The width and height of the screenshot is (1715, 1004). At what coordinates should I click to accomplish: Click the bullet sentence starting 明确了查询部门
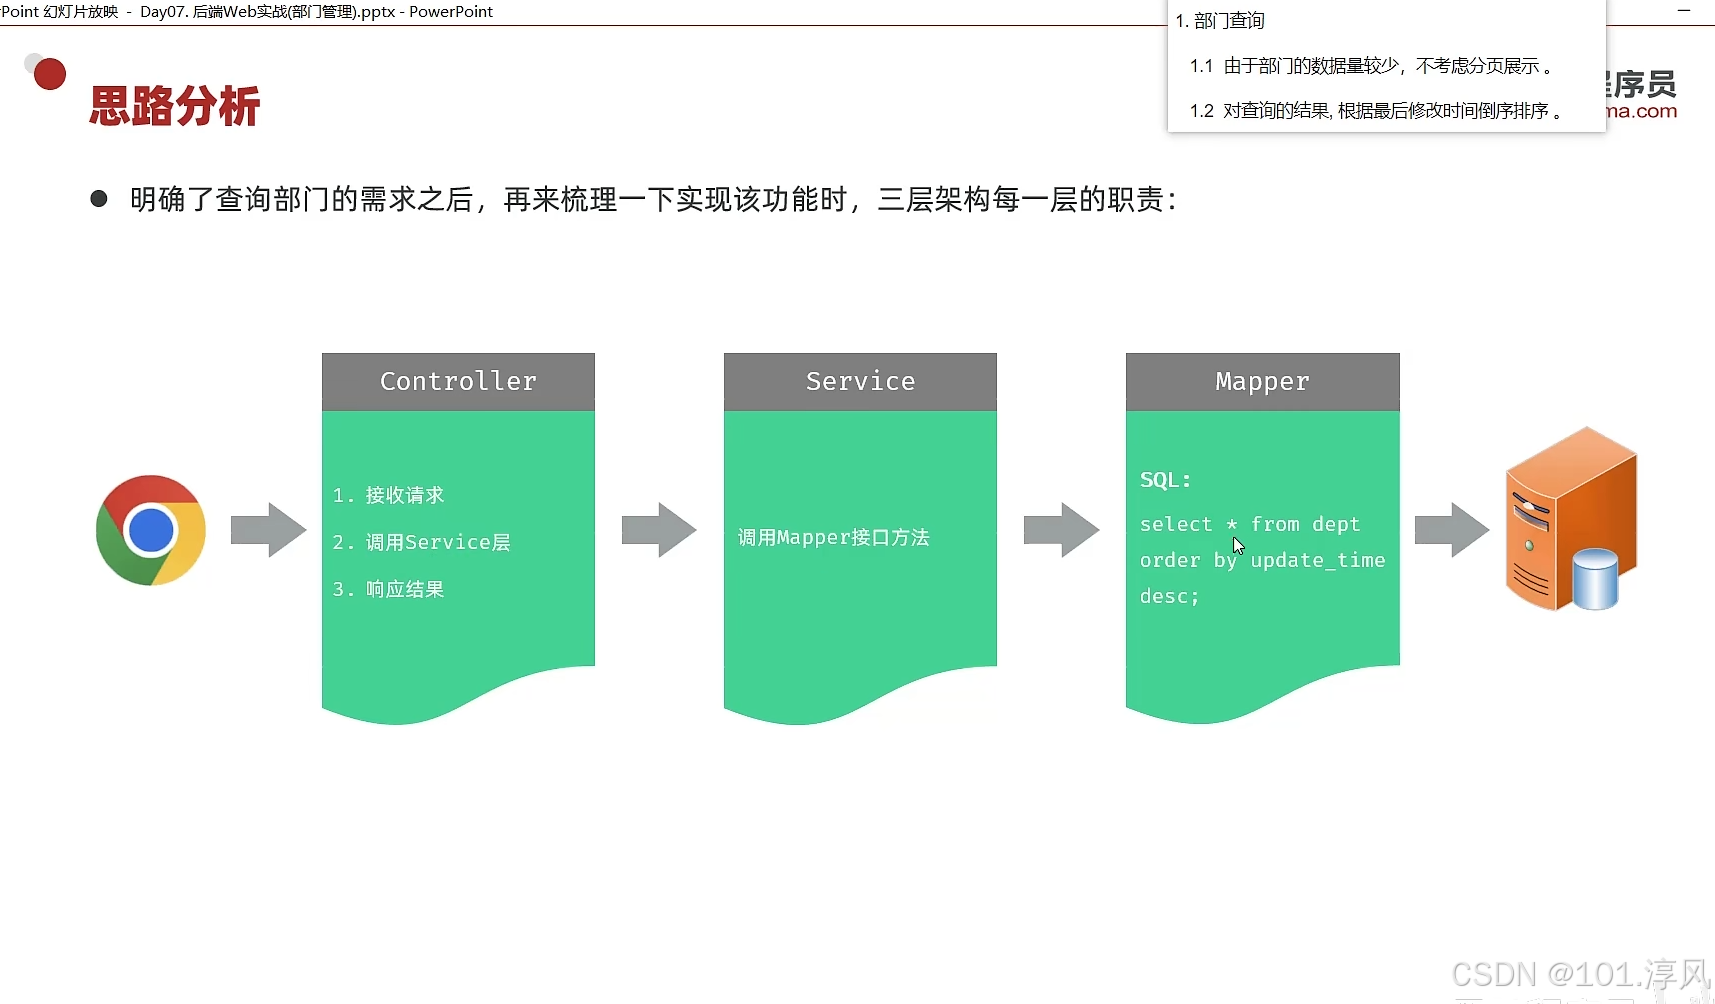tap(654, 200)
